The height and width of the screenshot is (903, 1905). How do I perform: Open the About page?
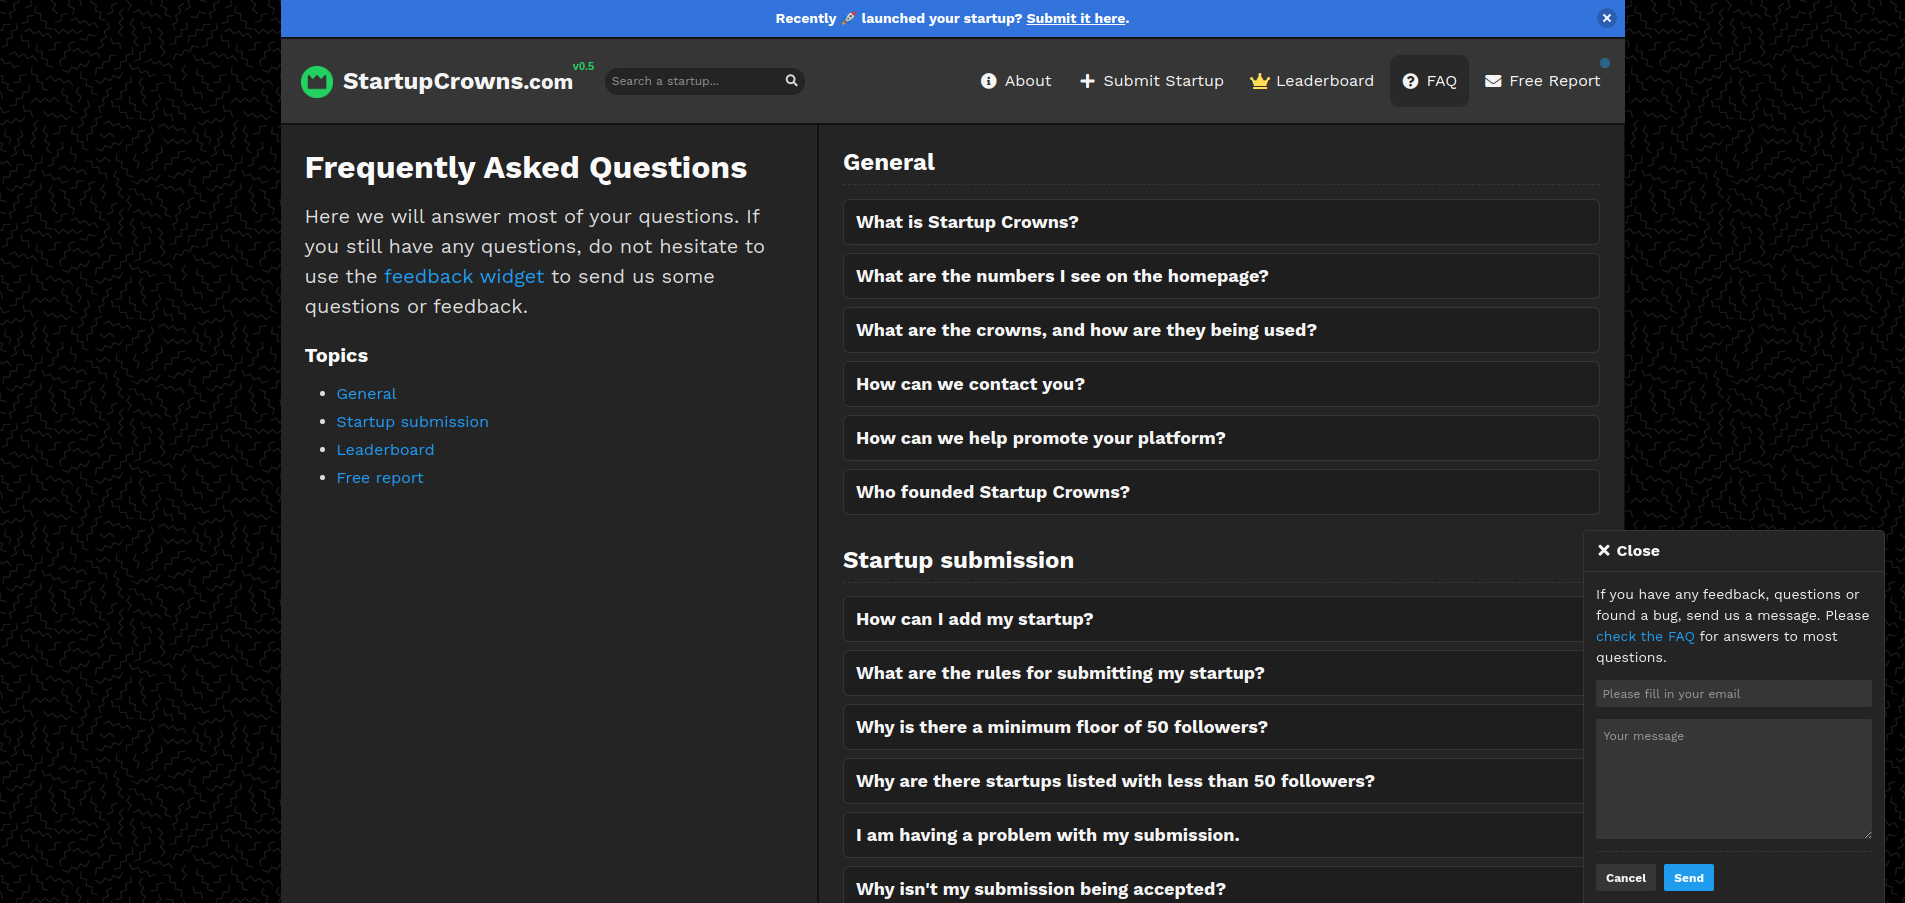pos(1016,81)
